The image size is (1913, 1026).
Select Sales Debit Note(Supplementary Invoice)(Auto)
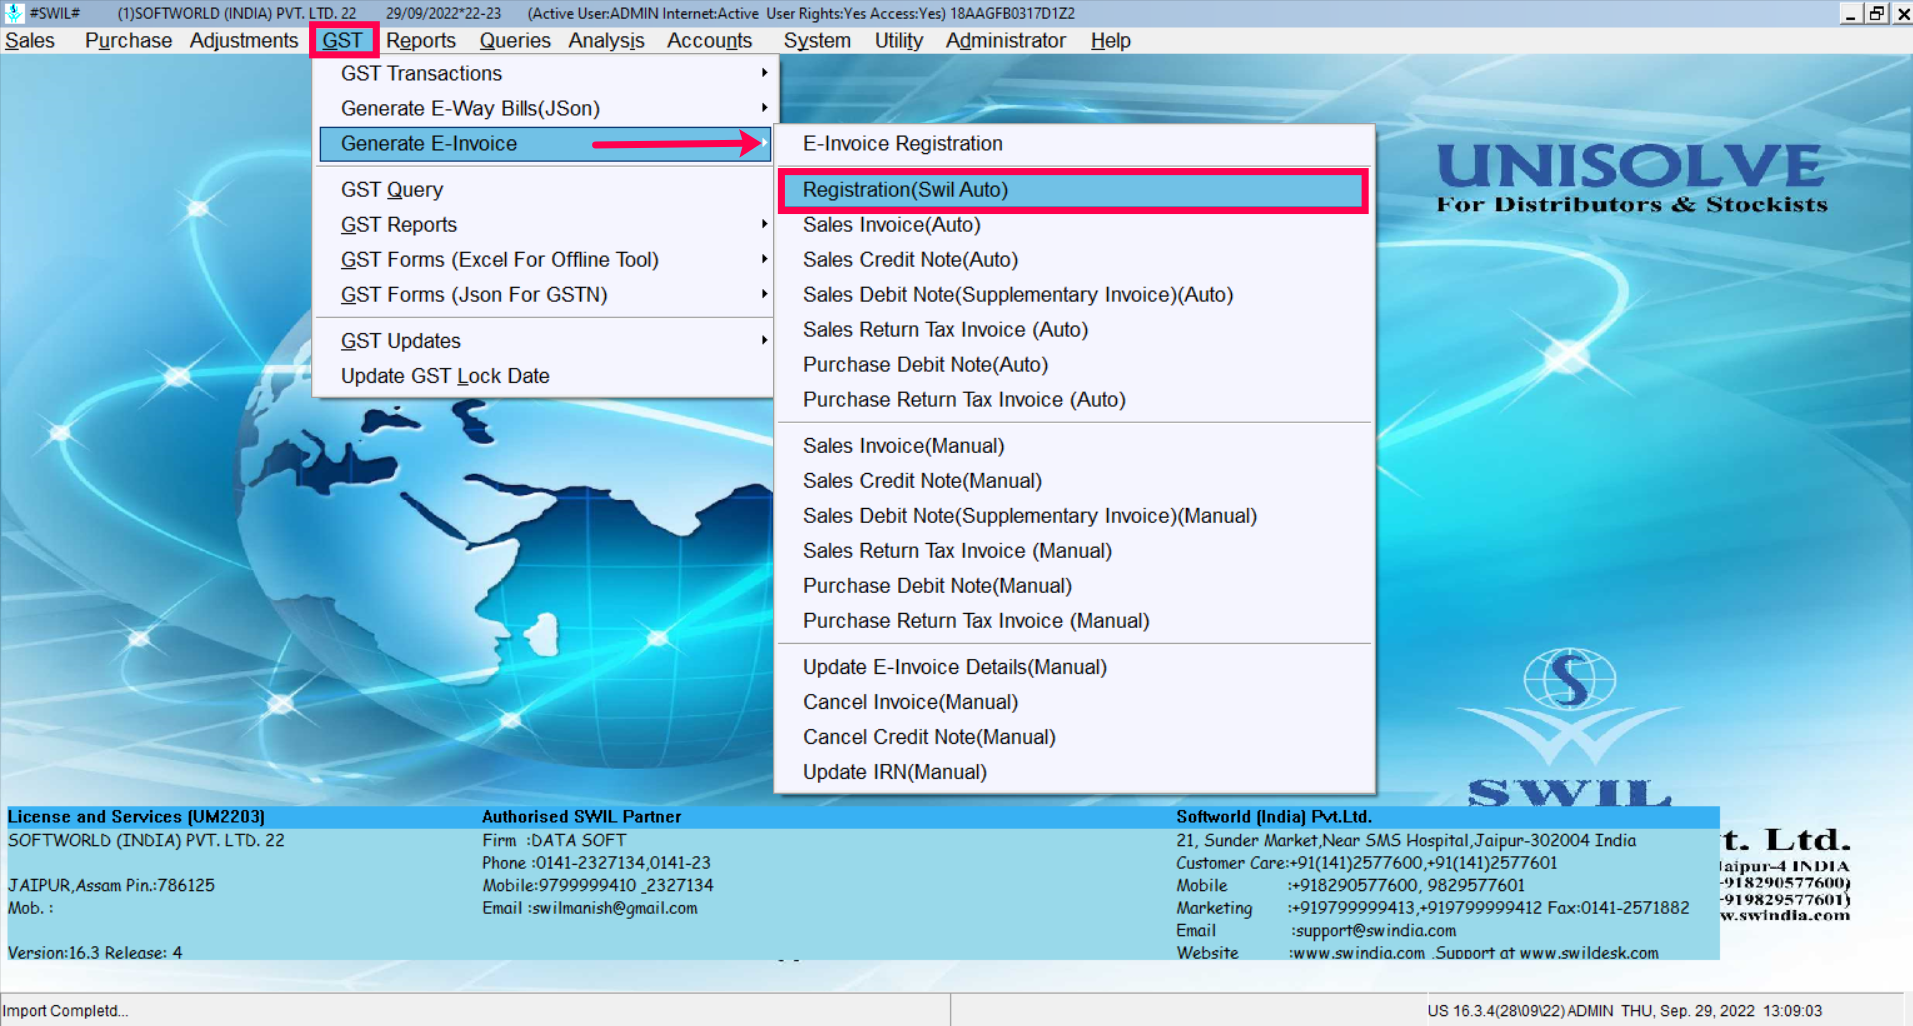click(1074, 294)
